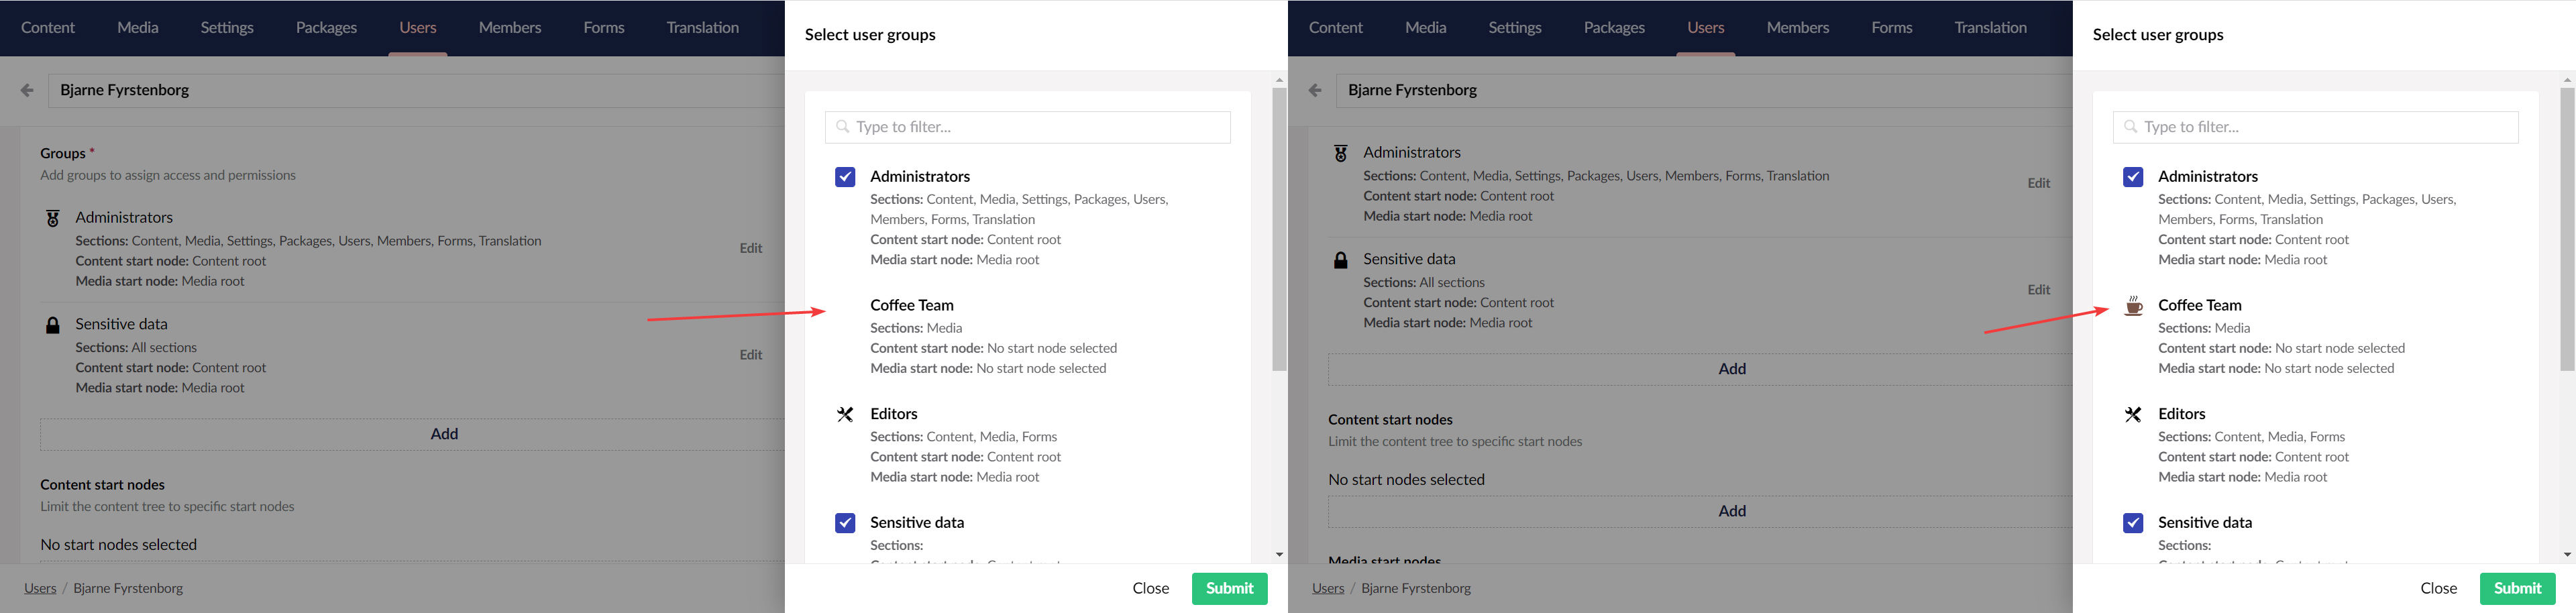
Task: Focus the Type to filter field in right dialog
Action: pyautogui.click(x=2316, y=127)
